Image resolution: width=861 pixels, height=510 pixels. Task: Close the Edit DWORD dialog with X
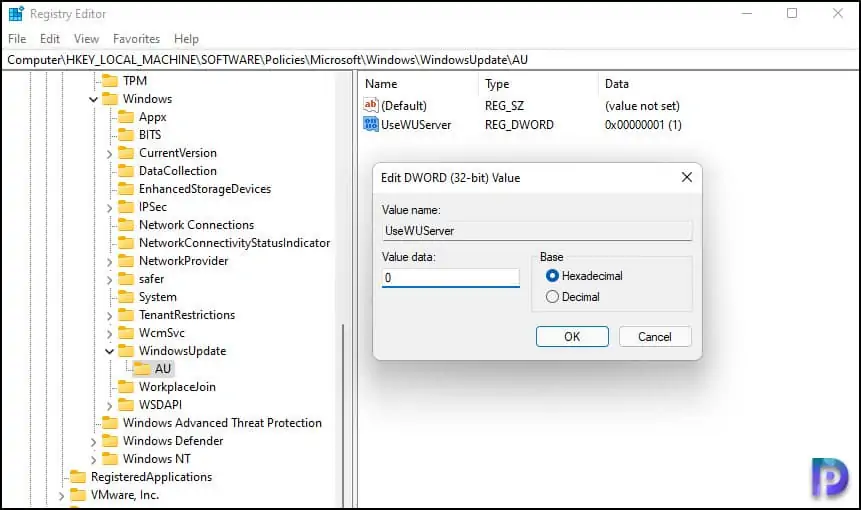pyautogui.click(x=686, y=177)
